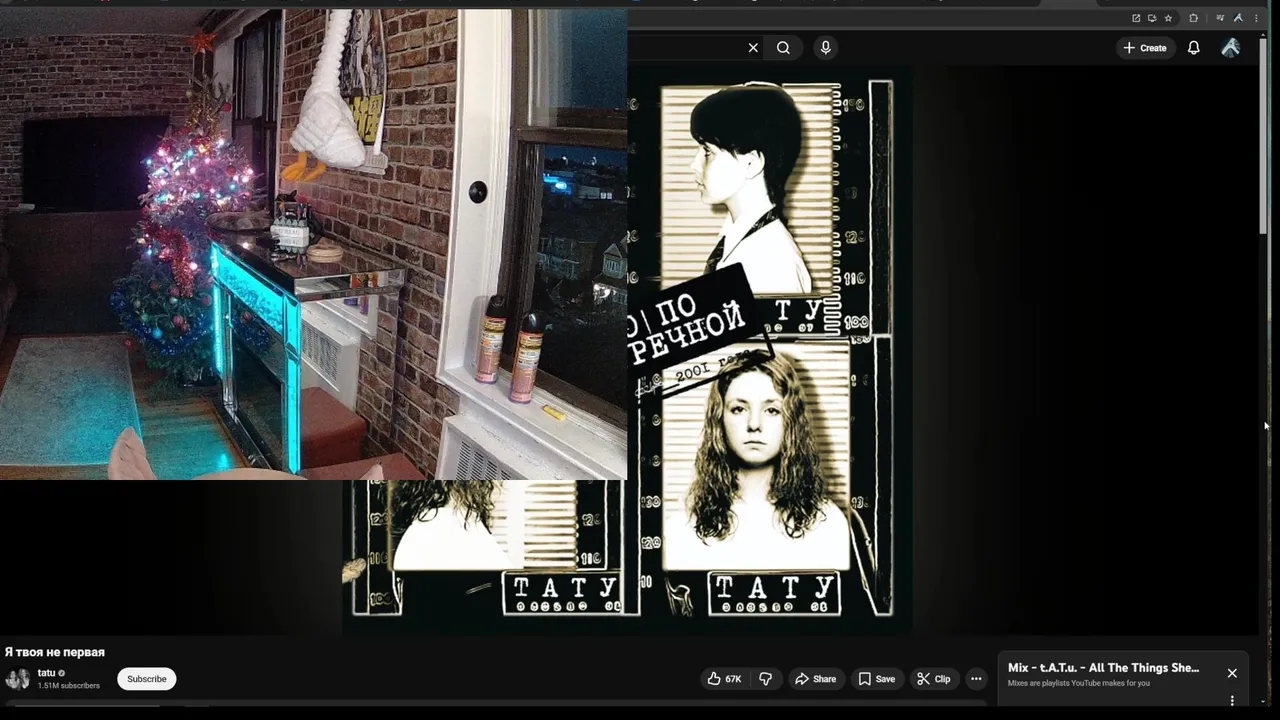Open more actions ellipsis beside Clip
The height and width of the screenshot is (720, 1280).
point(976,679)
